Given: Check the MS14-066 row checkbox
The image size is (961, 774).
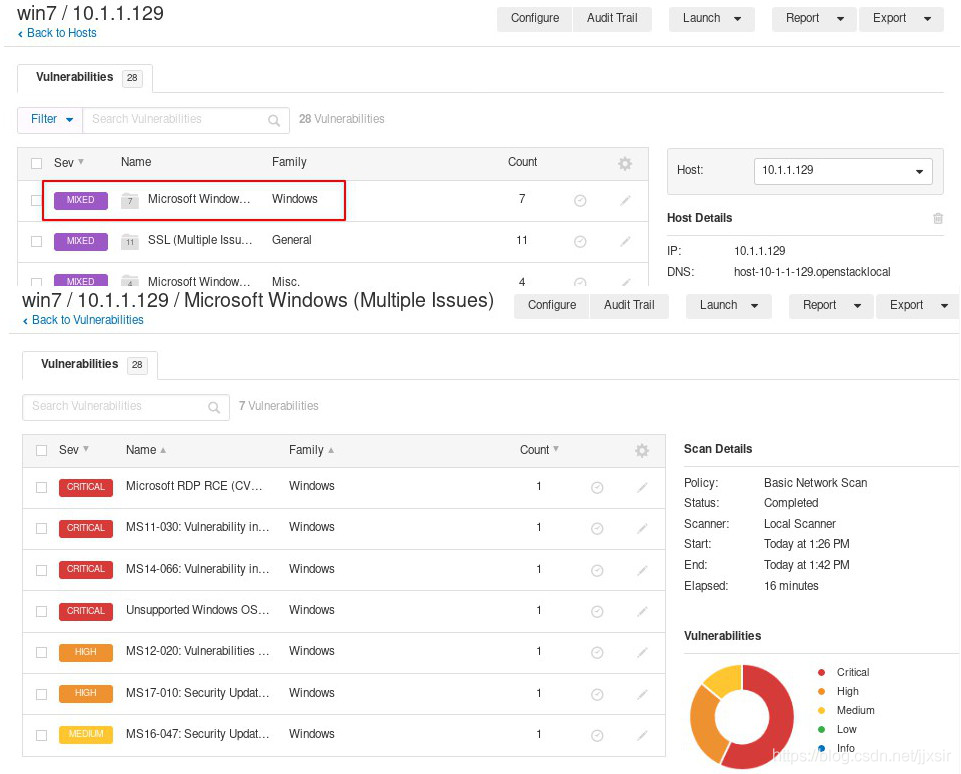Looking at the screenshot, I should [42, 570].
